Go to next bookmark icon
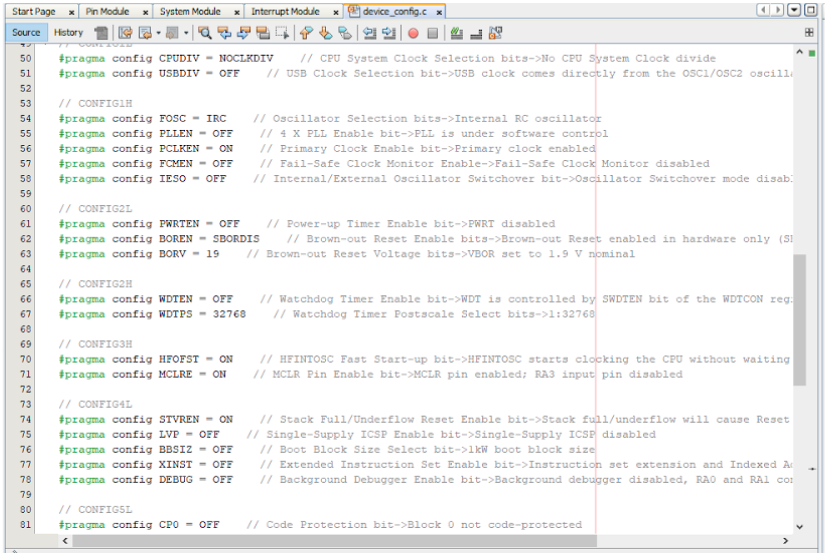The width and height of the screenshot is (828, 558). (325, 33)
